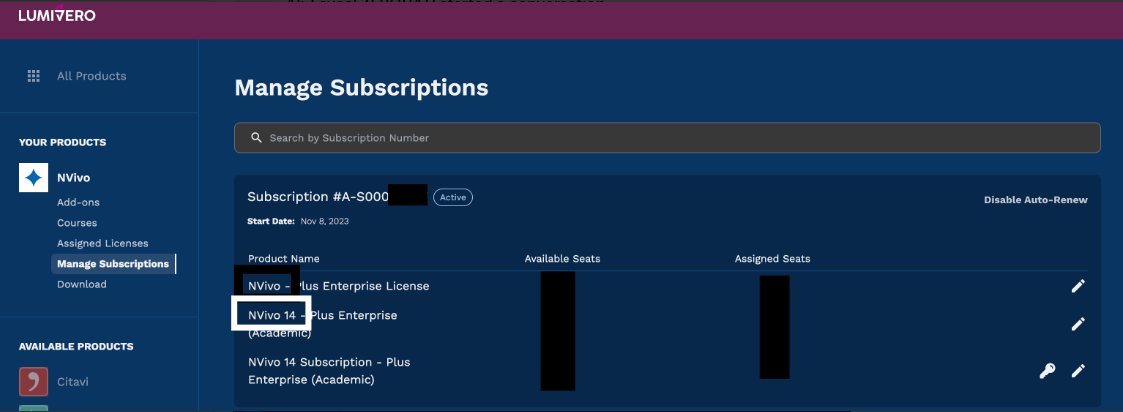Click Disable Auto-Renew
Viewport: 1123px width, 412px height.
click(x=1036, y=200)
